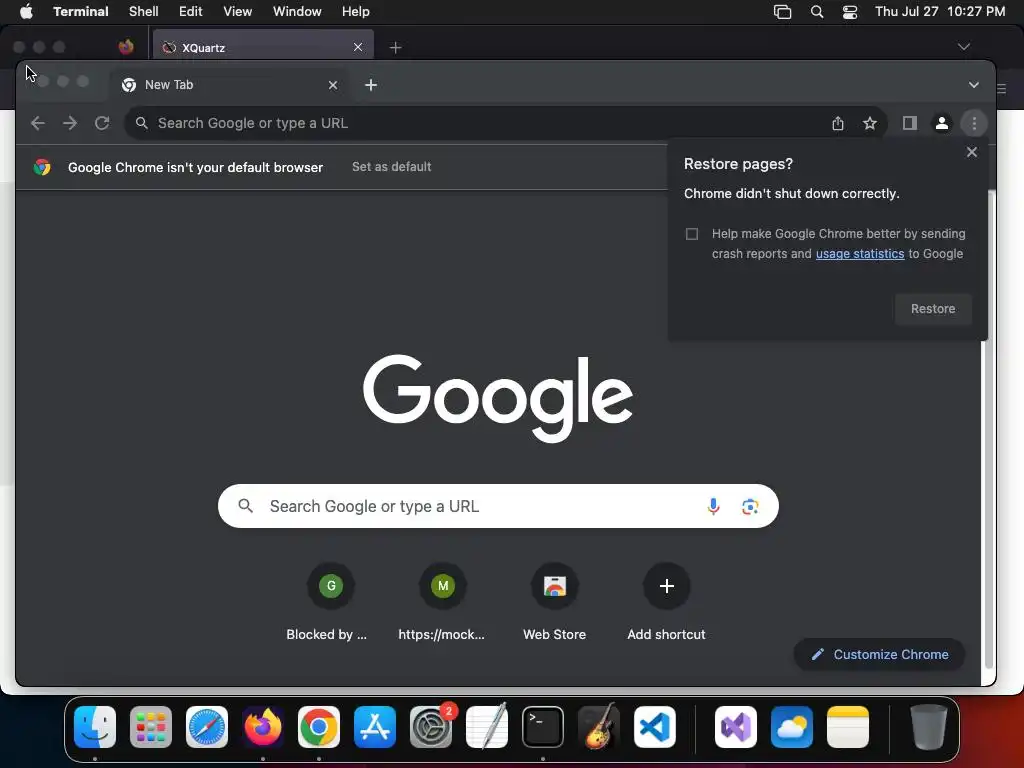Image resolution: width=1024 pixels, height=768 pixels.
Task: Click Chrome's forward navigation arrow
Action: pos(70,123)
